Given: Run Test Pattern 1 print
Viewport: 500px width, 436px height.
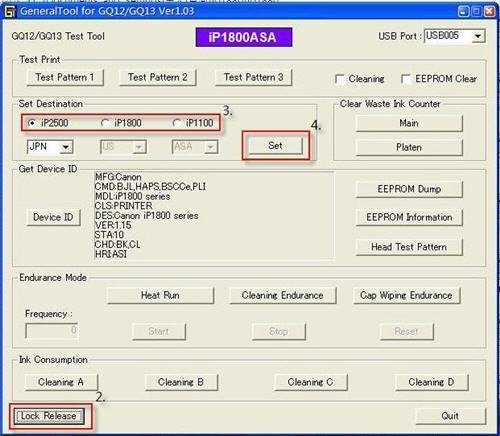Looking at the screenshot, I should coord(65,77).
